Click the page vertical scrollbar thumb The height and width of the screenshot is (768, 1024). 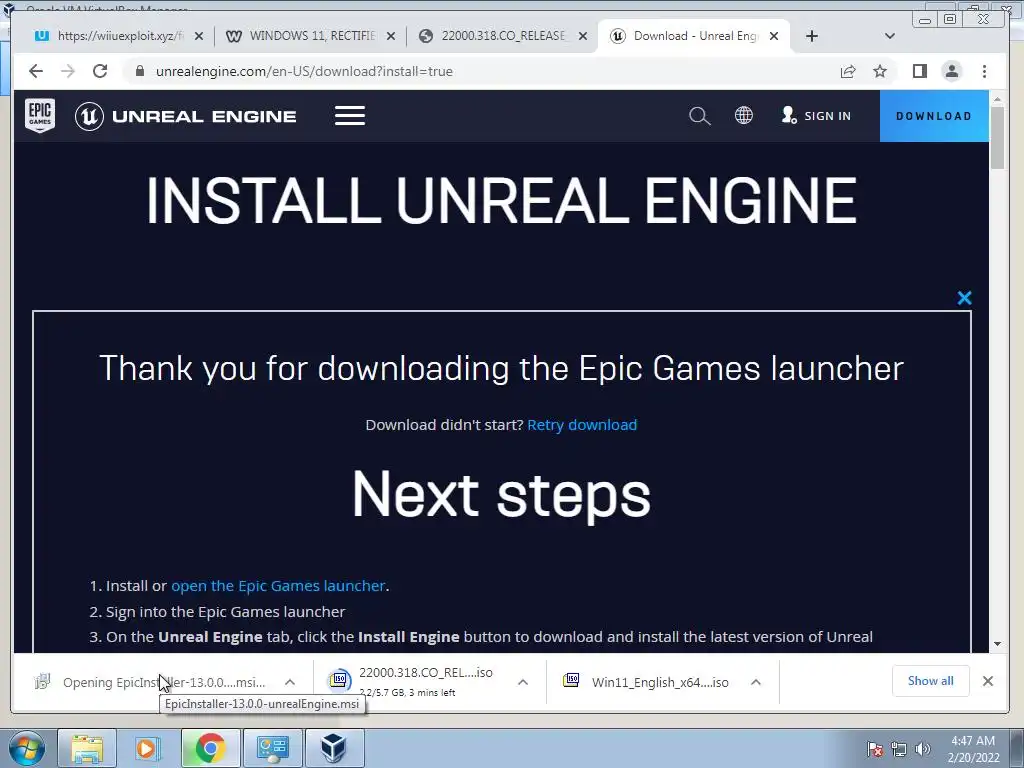point(997,136)
